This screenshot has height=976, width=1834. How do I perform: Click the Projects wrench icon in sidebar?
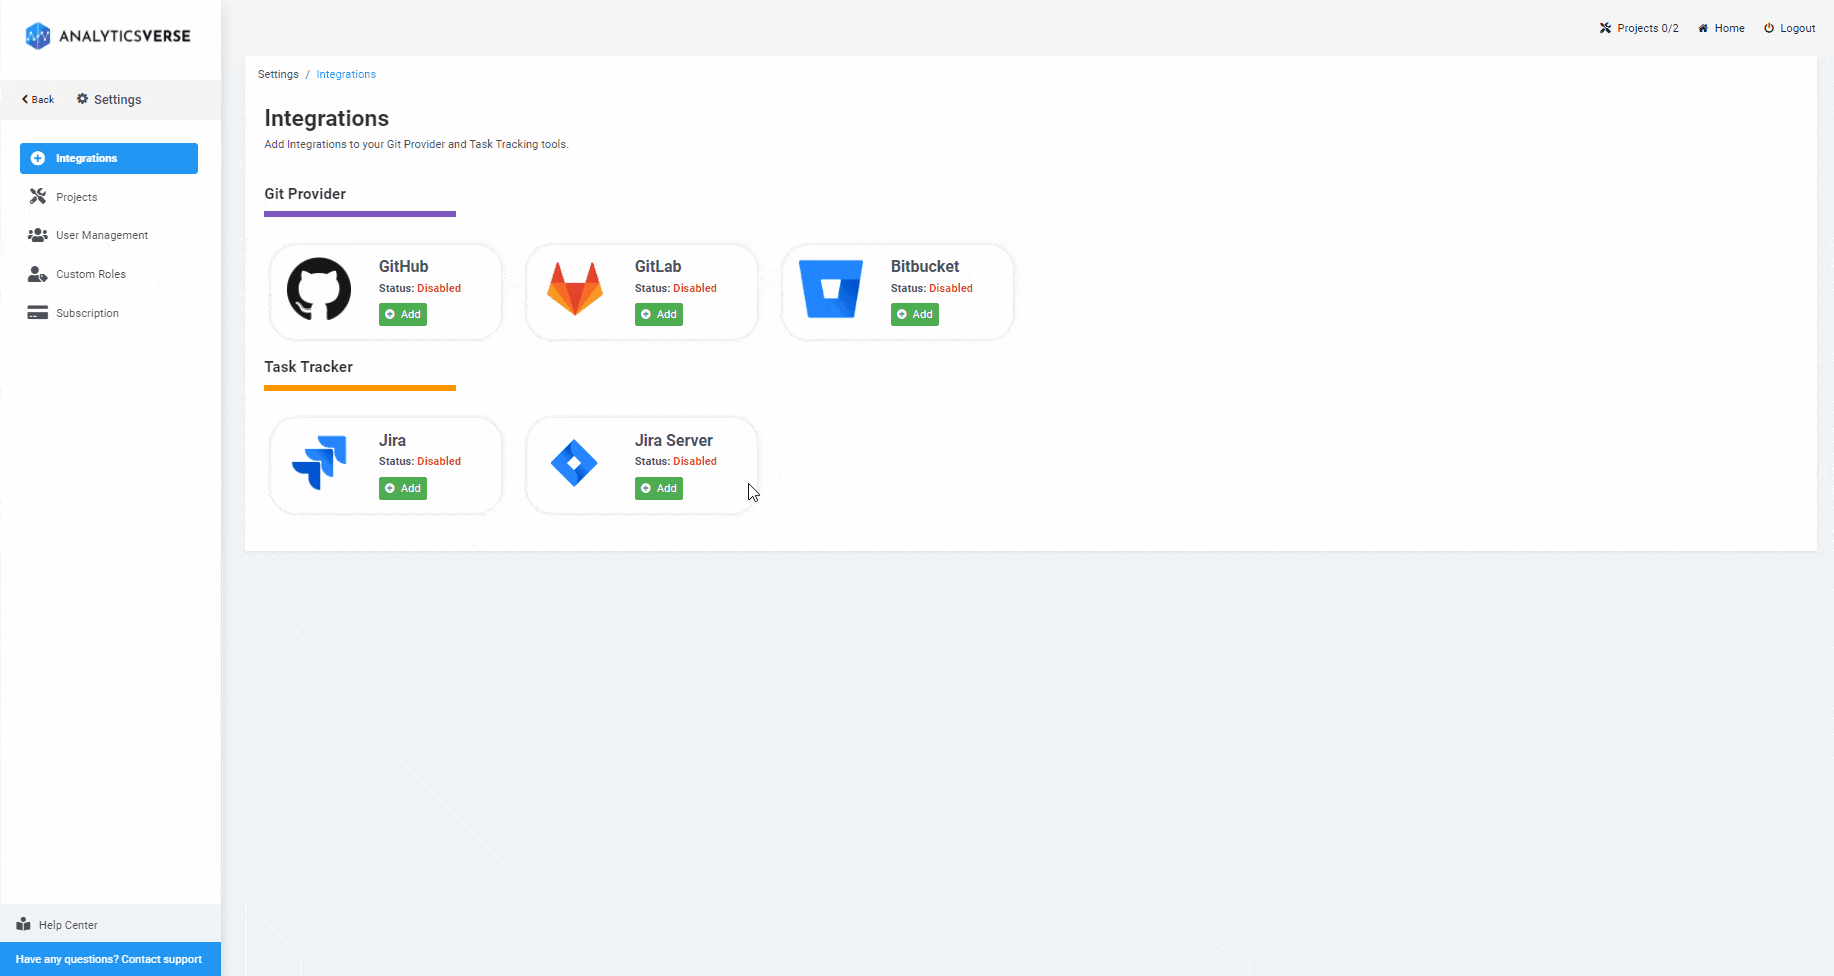[37, 196]
